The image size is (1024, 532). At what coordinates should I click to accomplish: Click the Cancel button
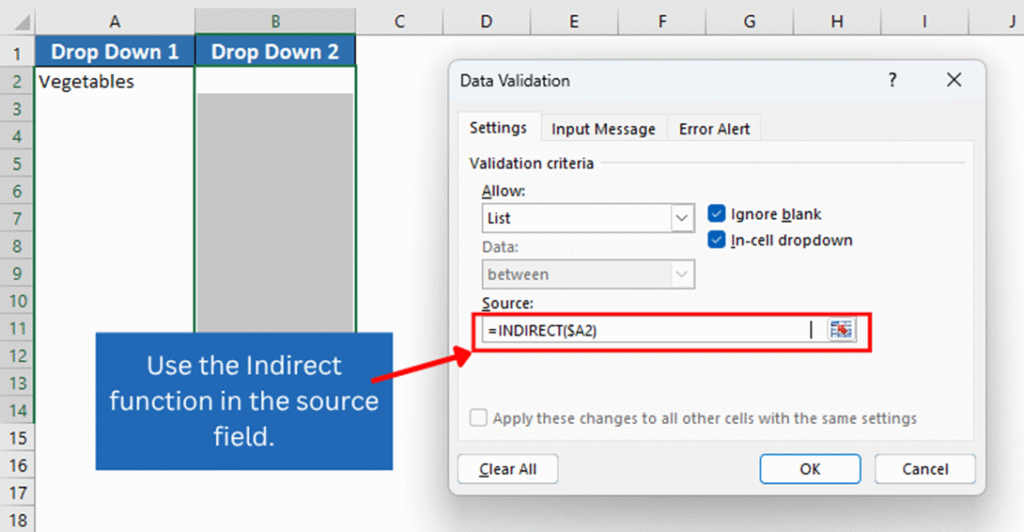[925, 469]
